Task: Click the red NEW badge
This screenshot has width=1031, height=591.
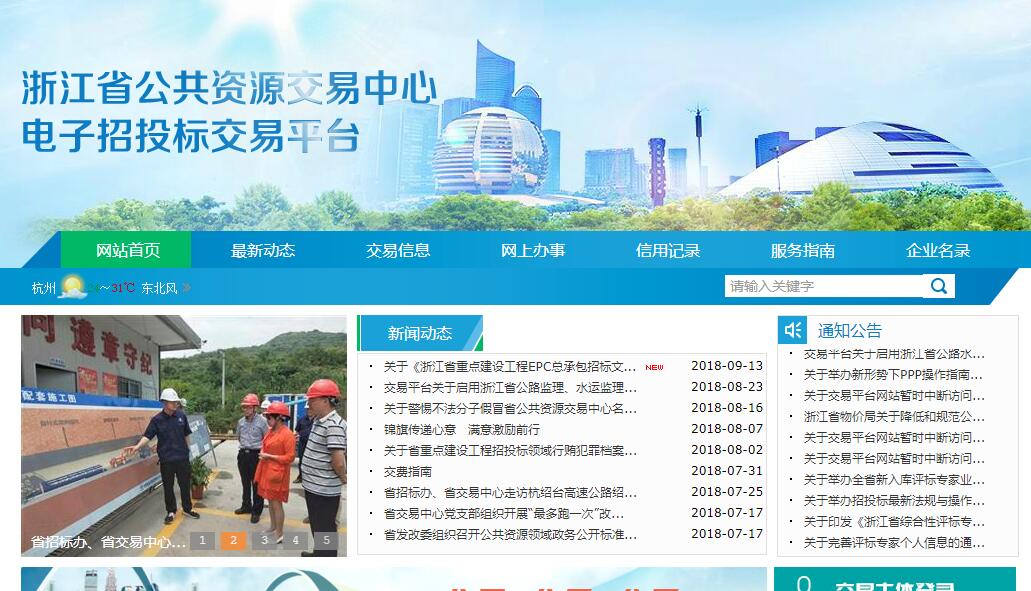Action: point(654,367)
